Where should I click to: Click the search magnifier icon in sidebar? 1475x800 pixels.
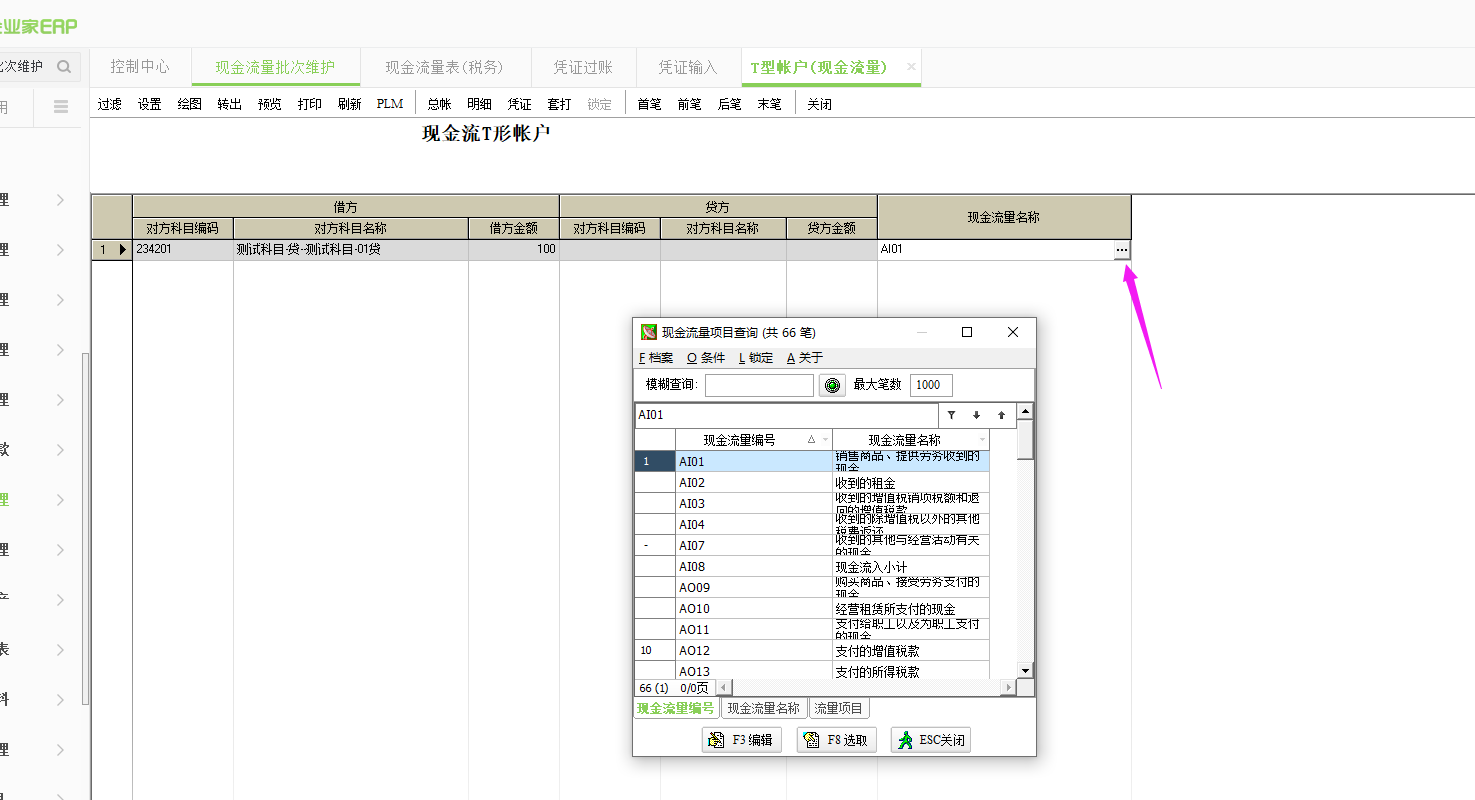coord(64,67)
